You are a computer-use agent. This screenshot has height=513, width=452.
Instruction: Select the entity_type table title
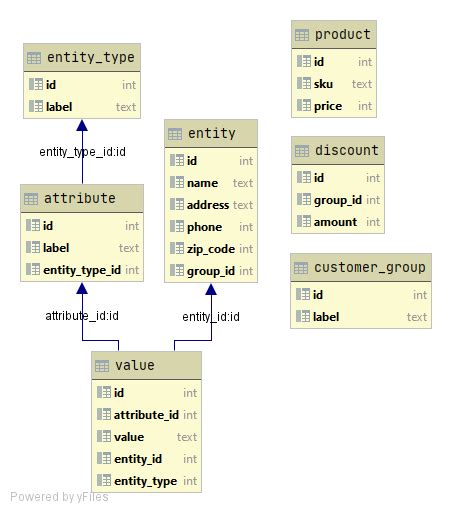click(91, 58)
